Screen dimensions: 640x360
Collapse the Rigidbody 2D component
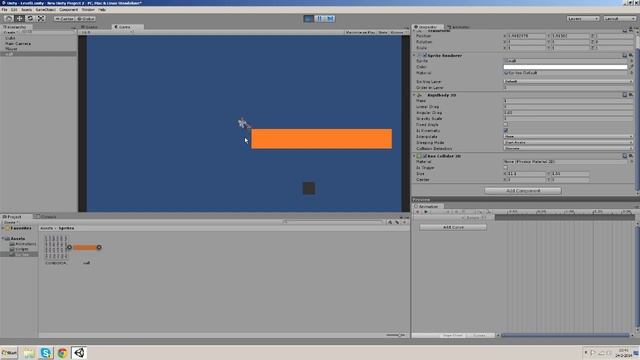point(415,95)
